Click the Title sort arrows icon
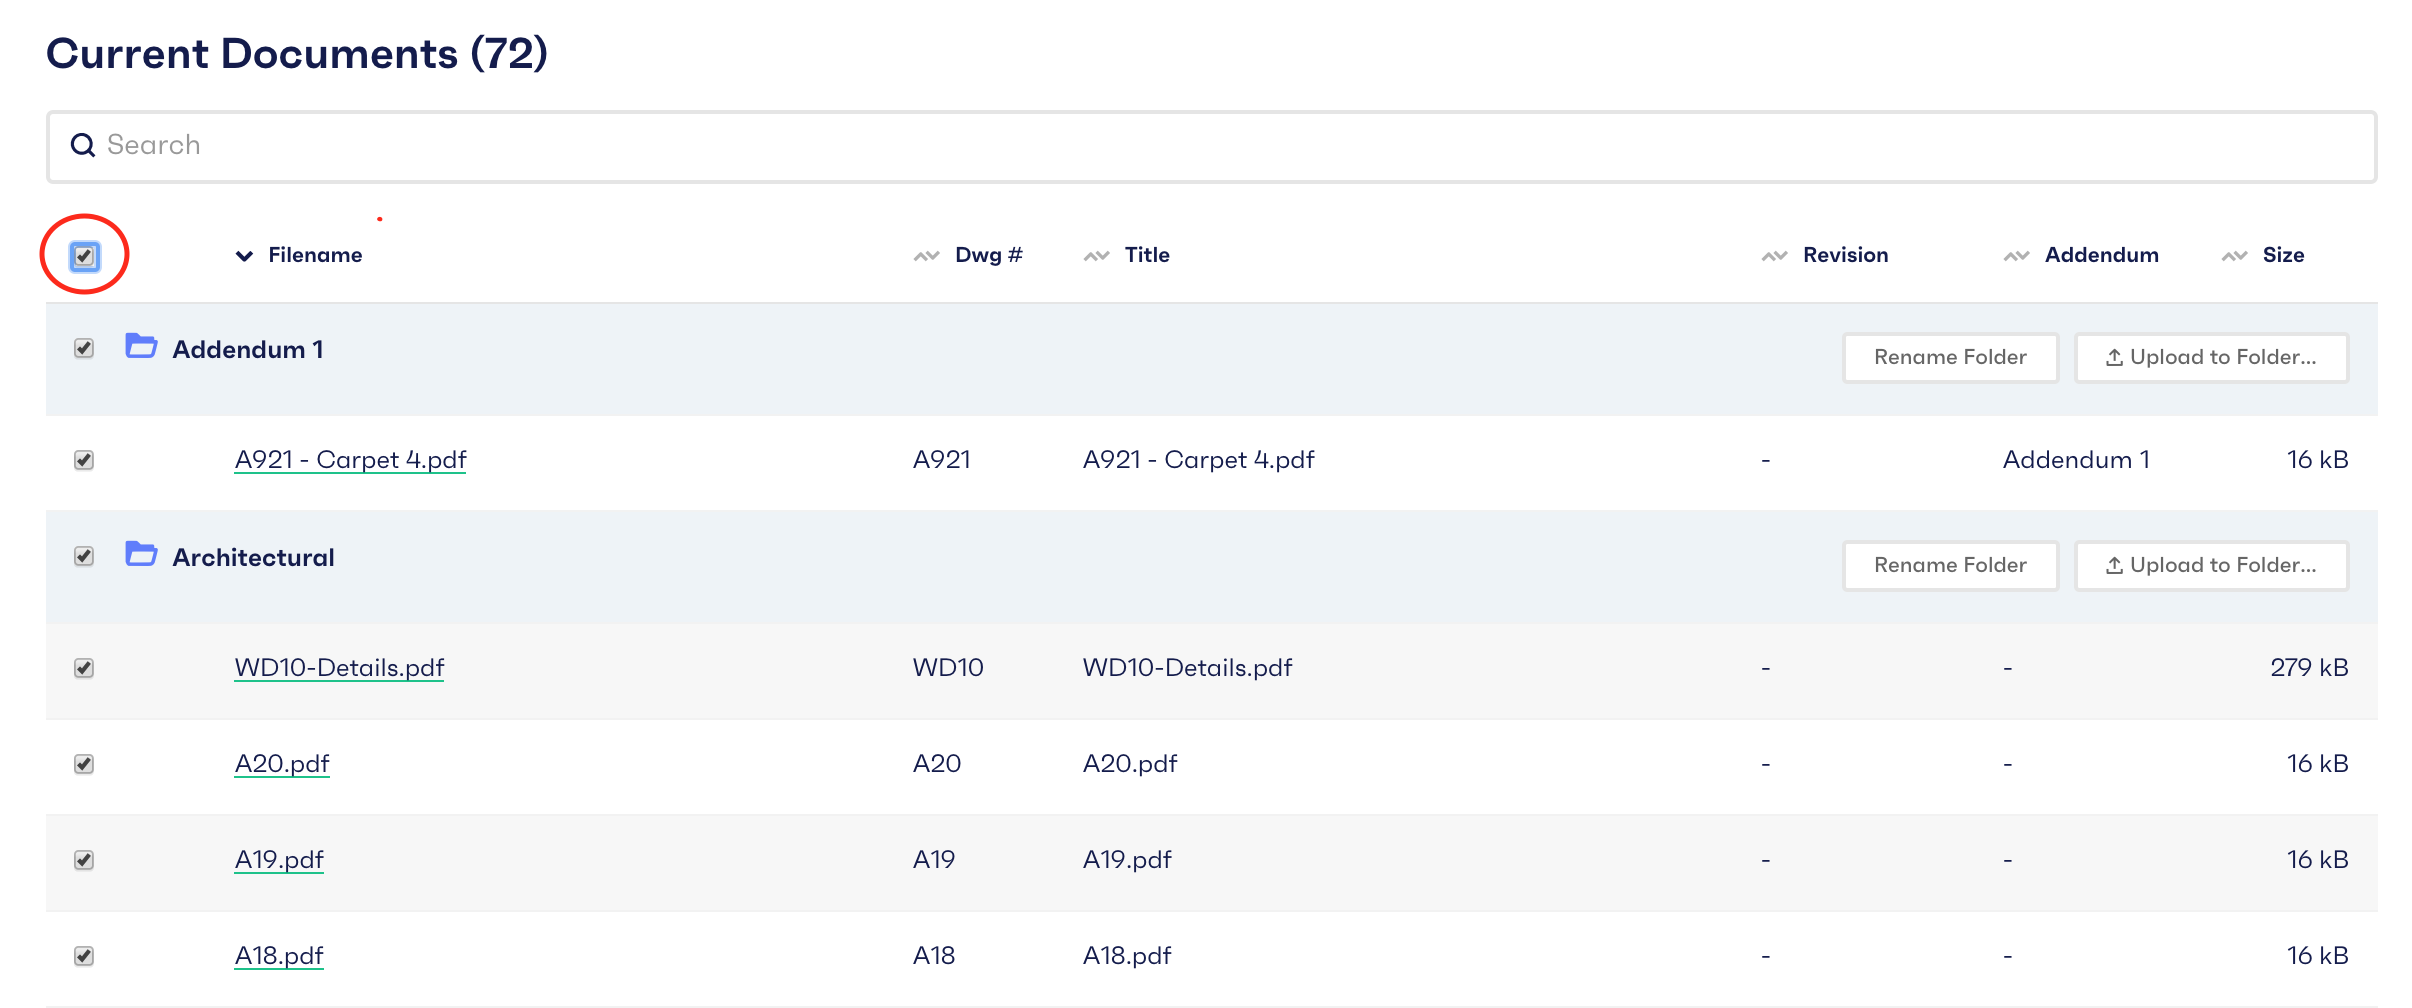2412x1008 pixels. tap(1096, 256)
